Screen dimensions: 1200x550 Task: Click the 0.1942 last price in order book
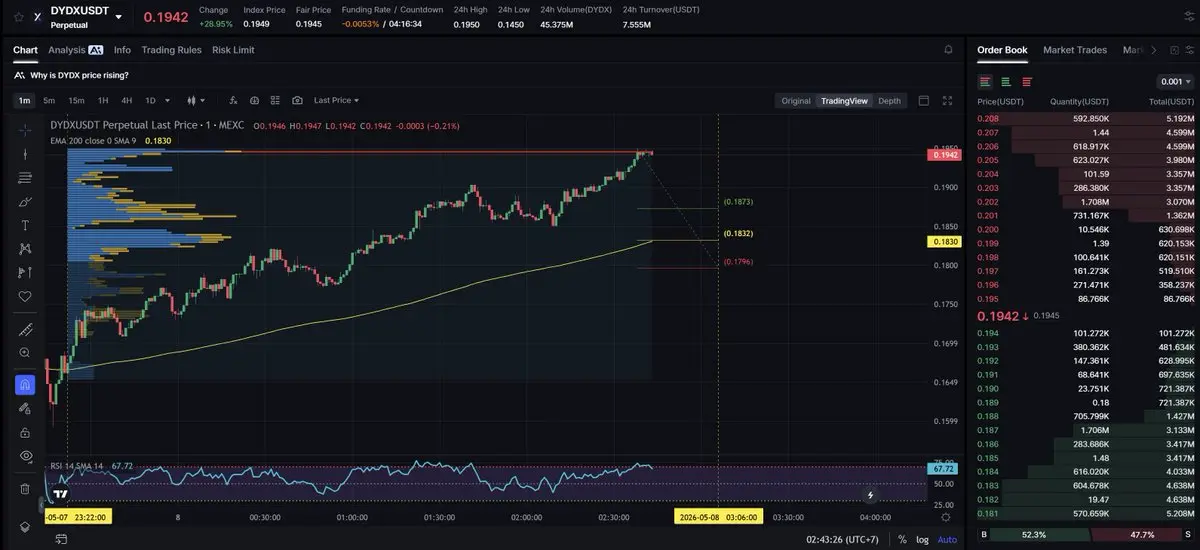998,316
